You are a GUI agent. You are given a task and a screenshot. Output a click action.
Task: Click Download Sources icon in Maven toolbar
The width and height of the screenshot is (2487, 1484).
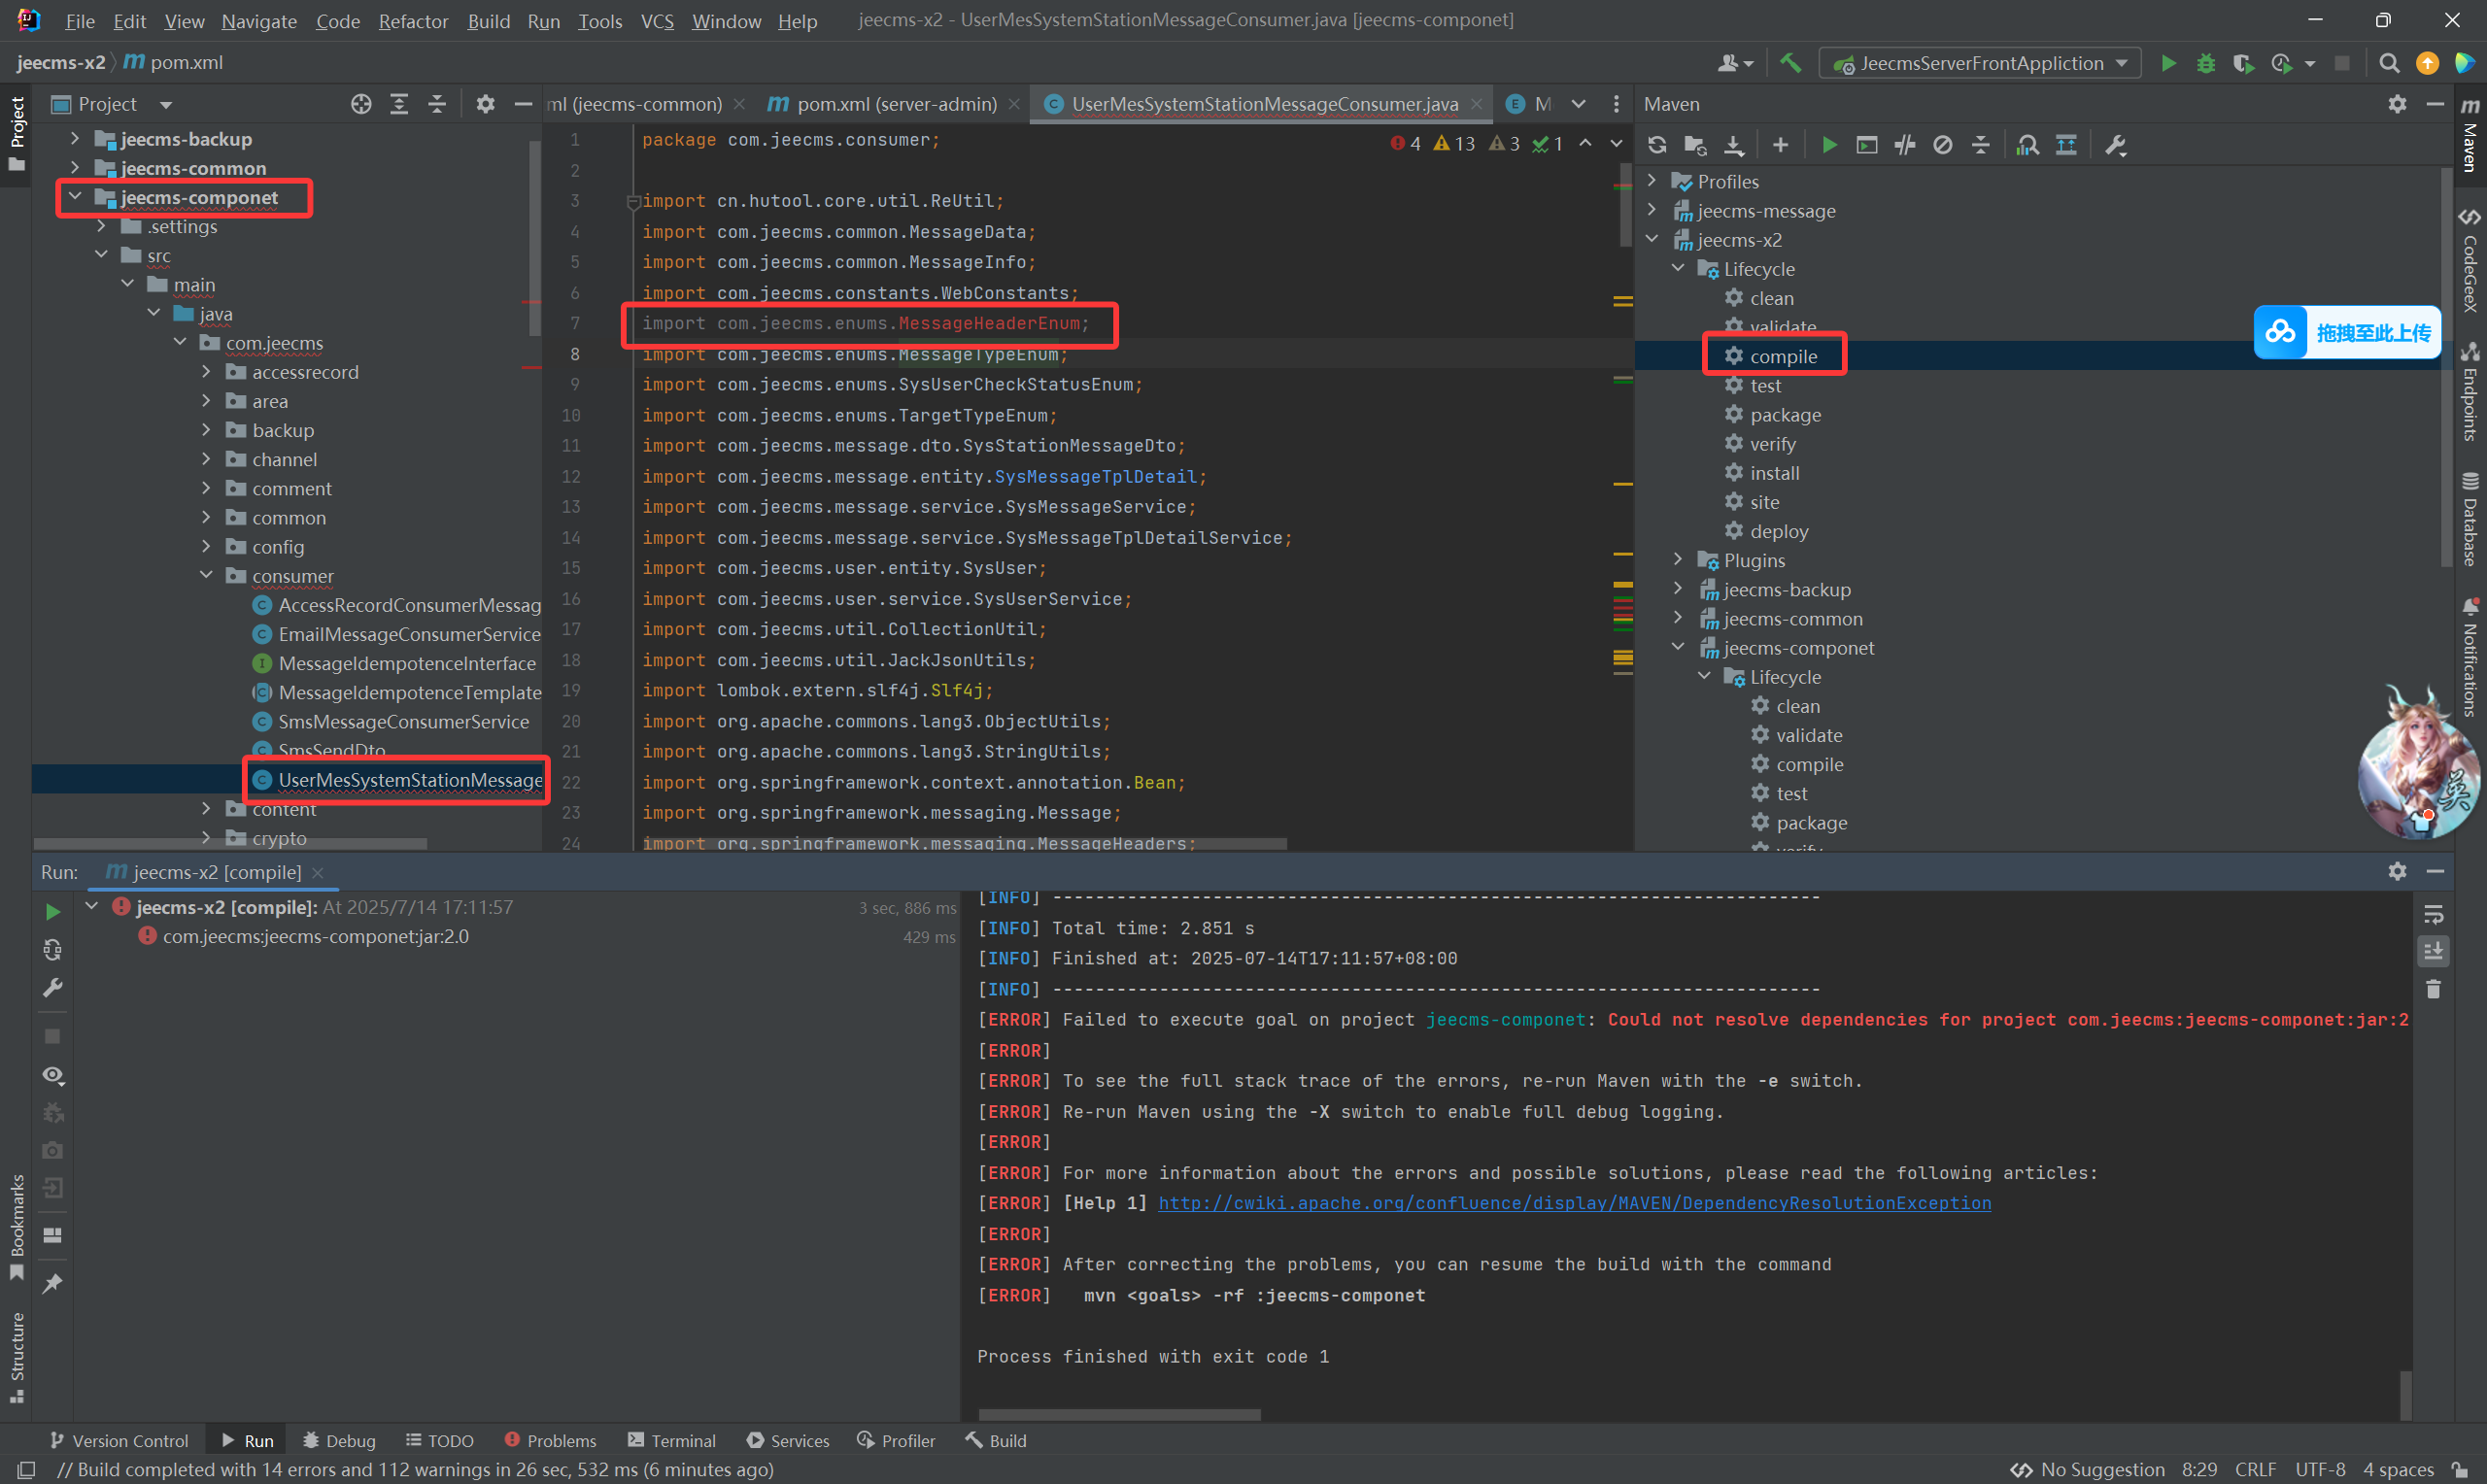(1734, 145)
